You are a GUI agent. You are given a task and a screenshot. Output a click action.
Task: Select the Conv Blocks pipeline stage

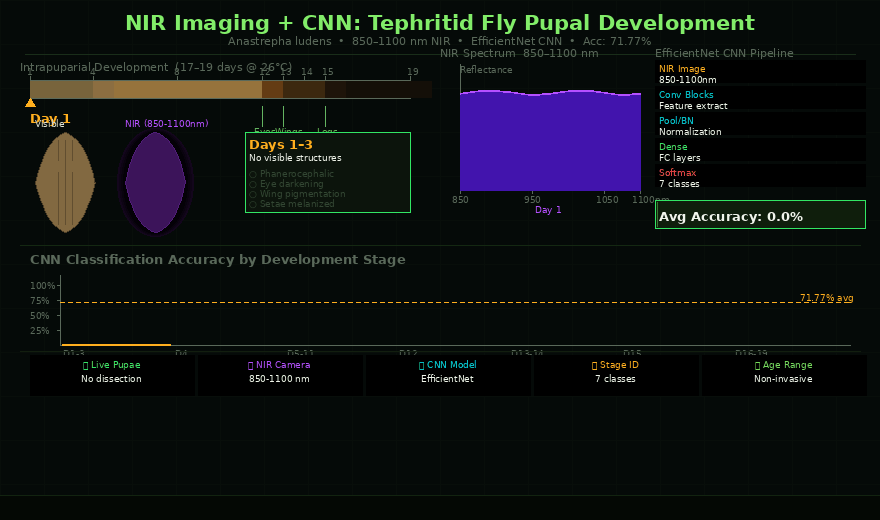click(760, 98)
